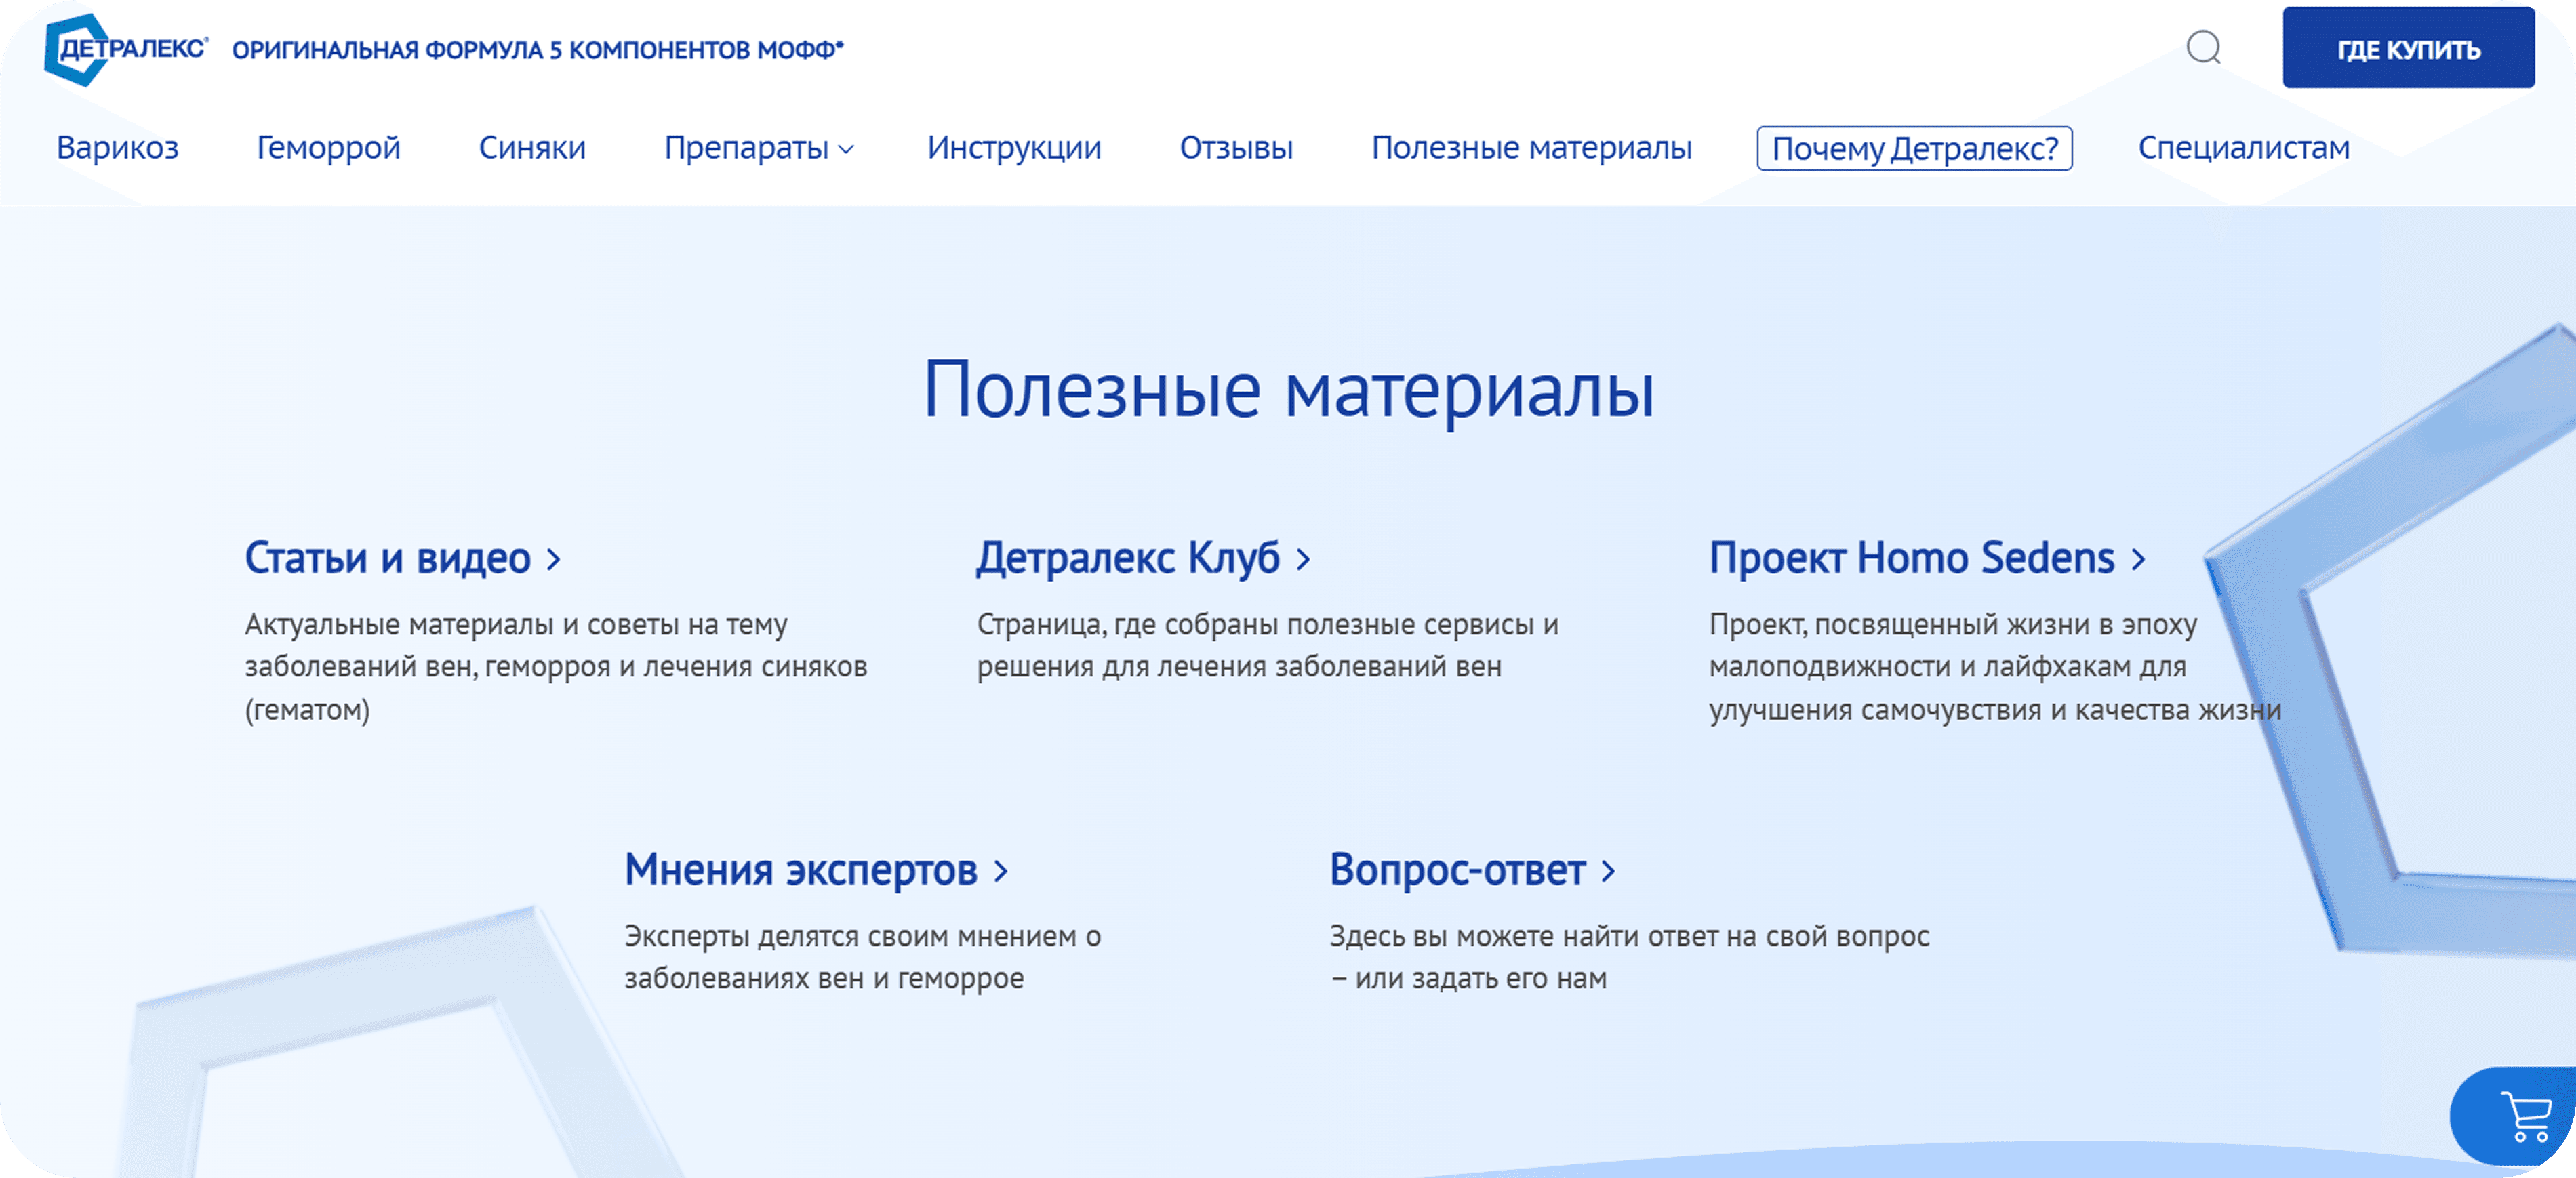Screen dimensions: 2576x1178
Task: Go to the Геморрой section
Action: (x=329, y=148)
